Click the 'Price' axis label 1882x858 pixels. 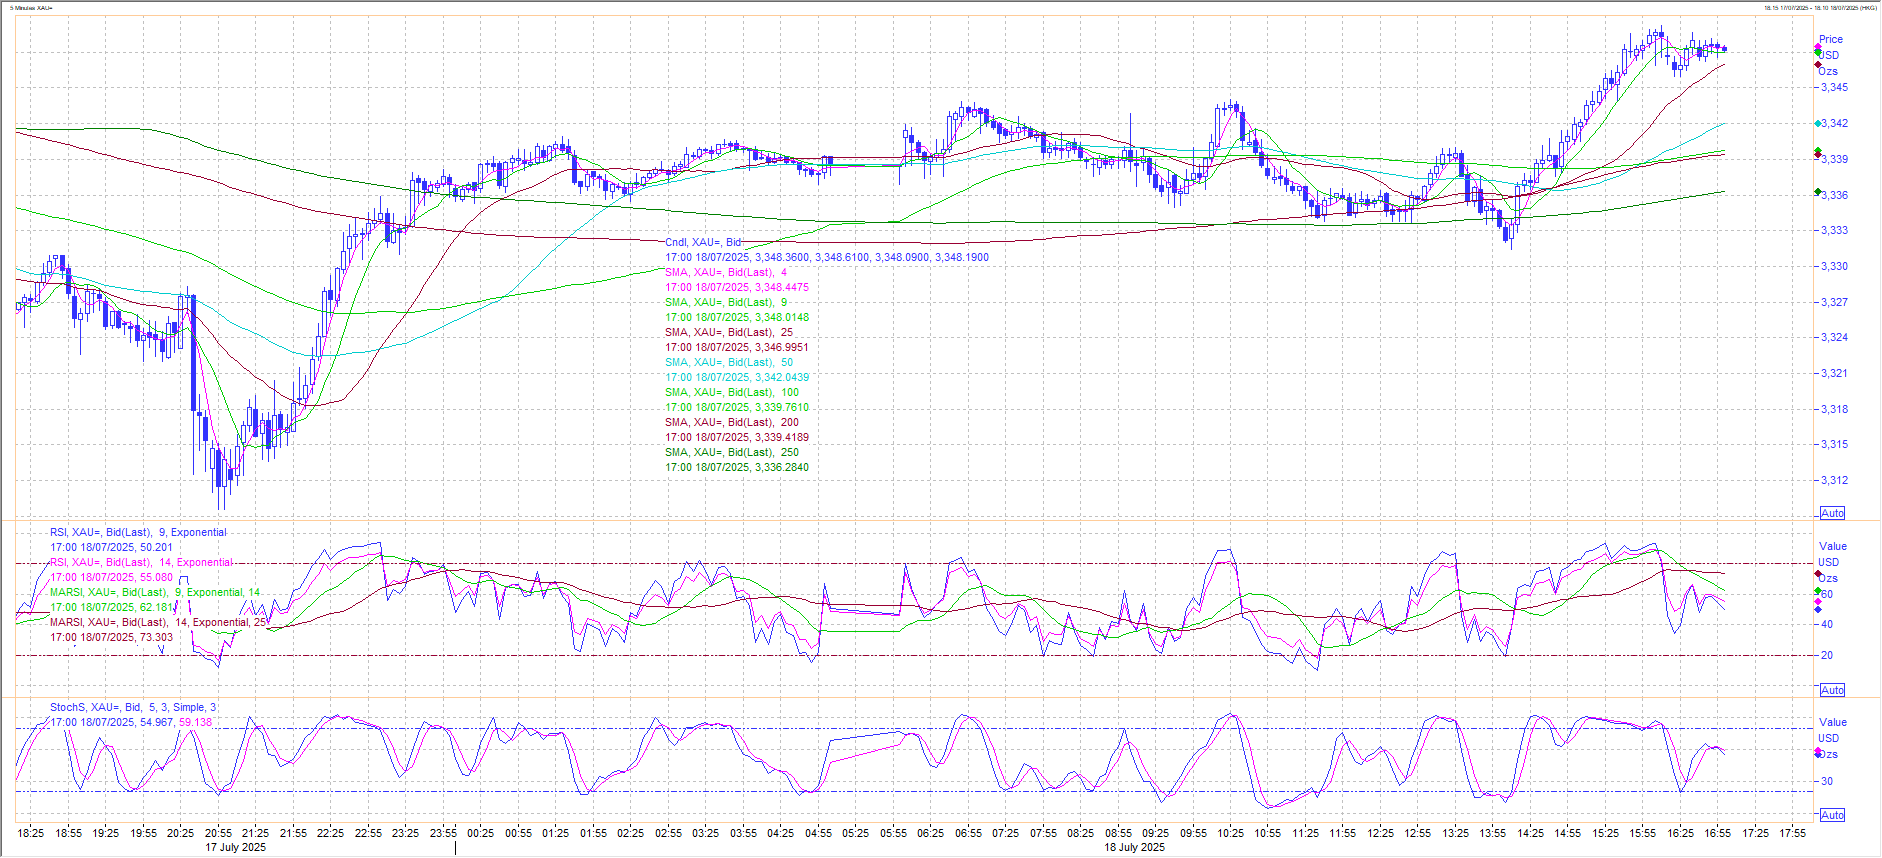pyautogui.click(x=1831, y=40)
